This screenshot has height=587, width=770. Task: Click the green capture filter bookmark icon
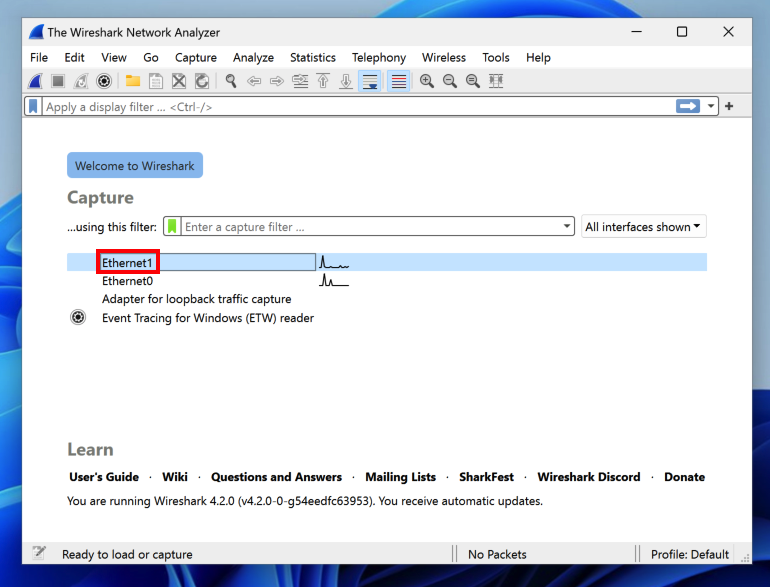point(172,226)
